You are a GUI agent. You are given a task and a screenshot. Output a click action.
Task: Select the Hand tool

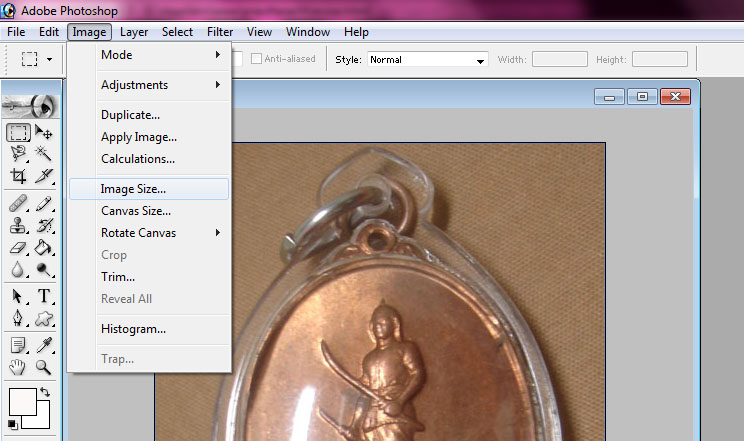[x=18, y=367]
